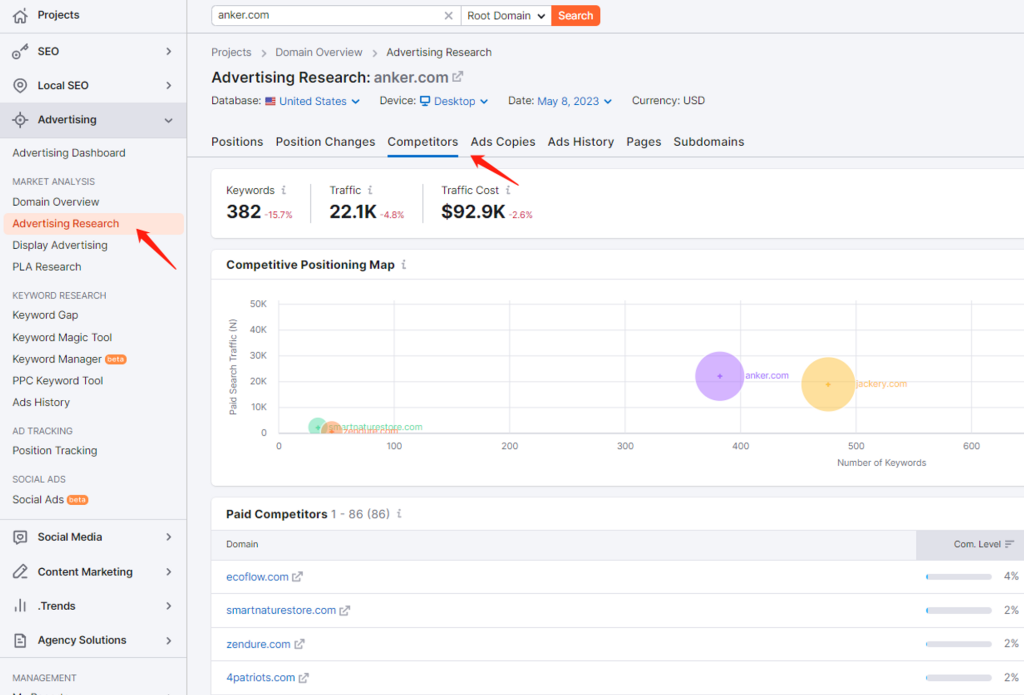Switch to the Position Changes tab
The width and height of the screenshot is (1024, 695).
point(325,142)
